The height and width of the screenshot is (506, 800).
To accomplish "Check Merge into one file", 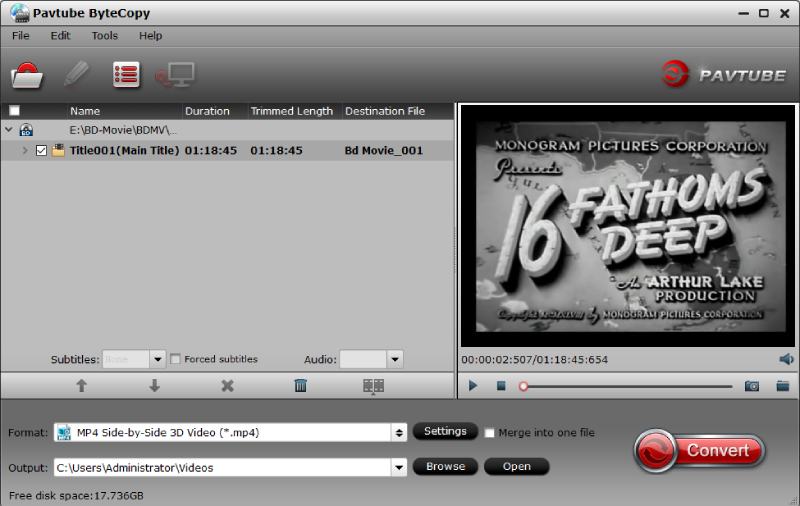I will pyautogui.click(x=489, y=433).
